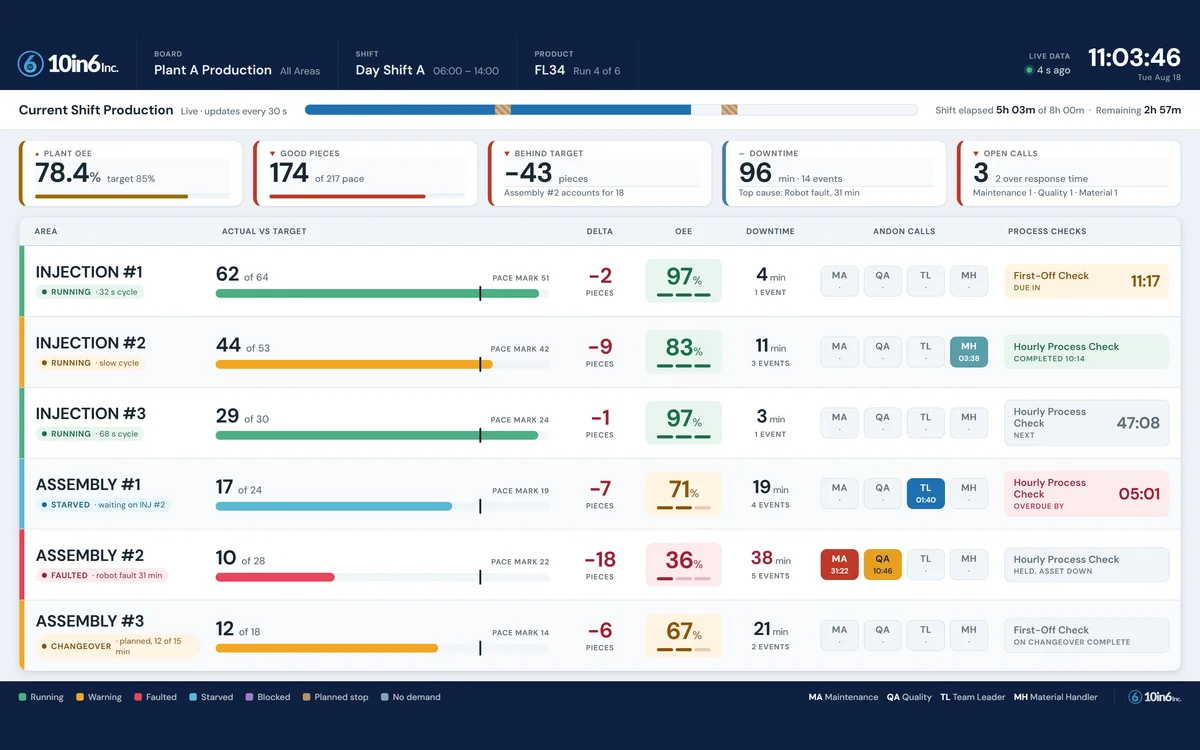Click the Blocked legend swatch
Screen dimensions: 1200x750
click(x=250, y=697)
